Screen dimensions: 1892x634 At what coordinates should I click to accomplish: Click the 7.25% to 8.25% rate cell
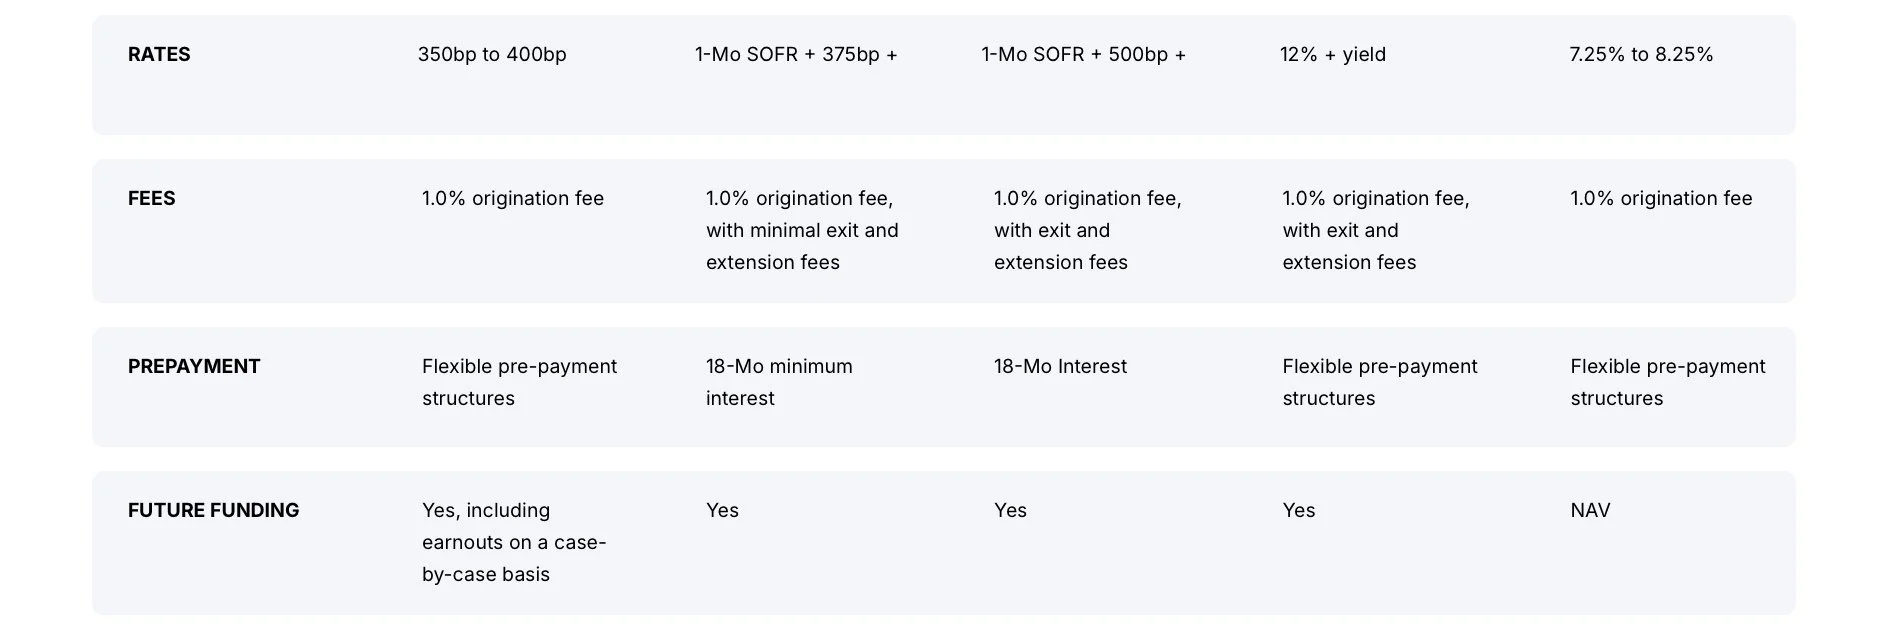coord(1641,54)
